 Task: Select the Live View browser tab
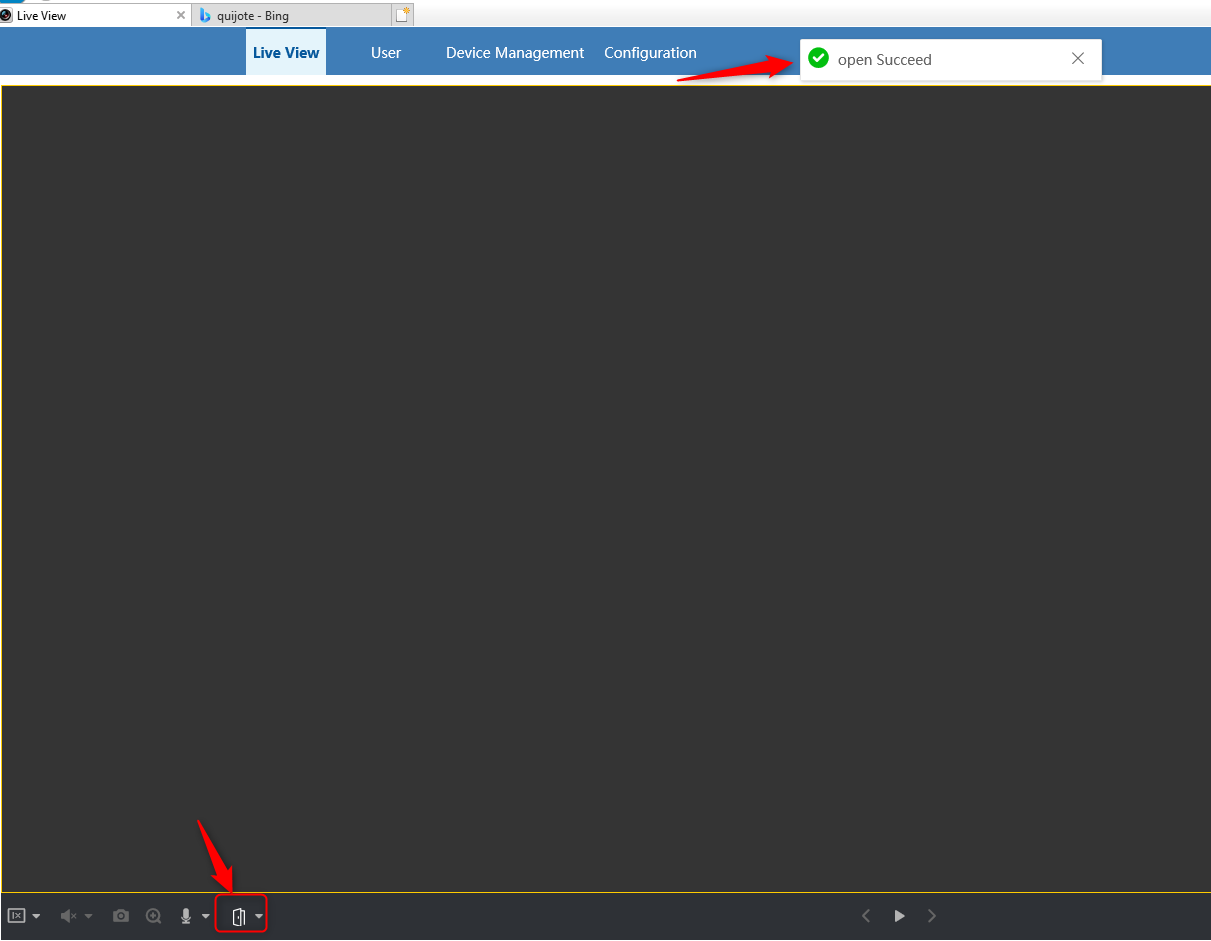(x=94, y=15)
